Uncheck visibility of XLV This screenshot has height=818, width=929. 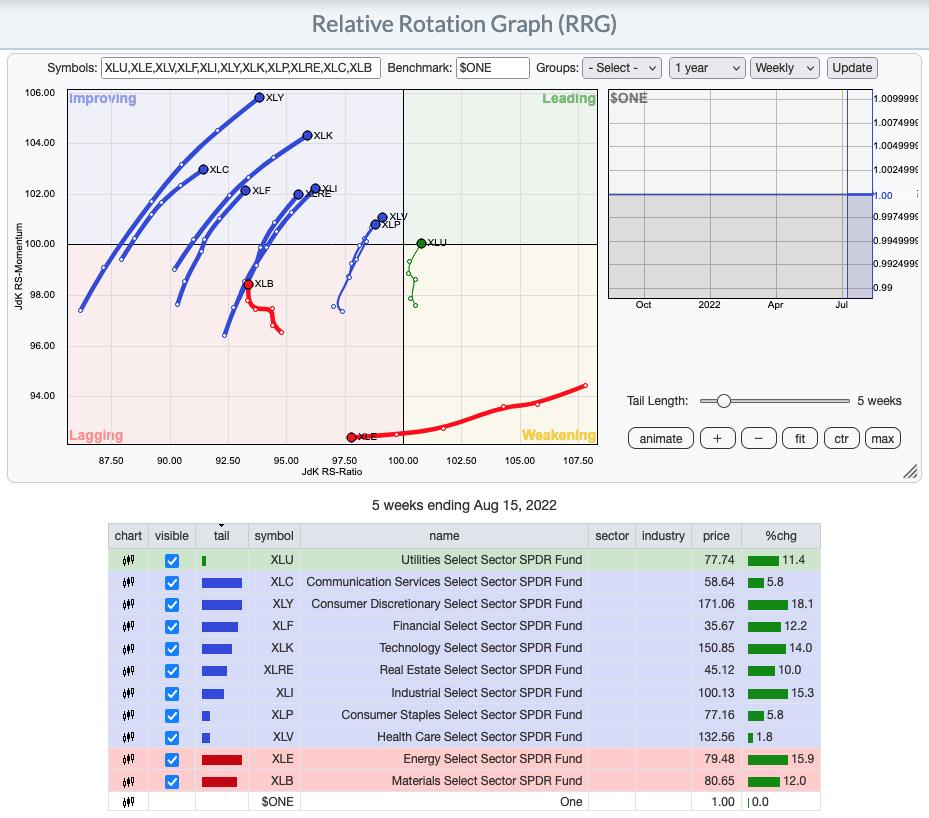172,737
